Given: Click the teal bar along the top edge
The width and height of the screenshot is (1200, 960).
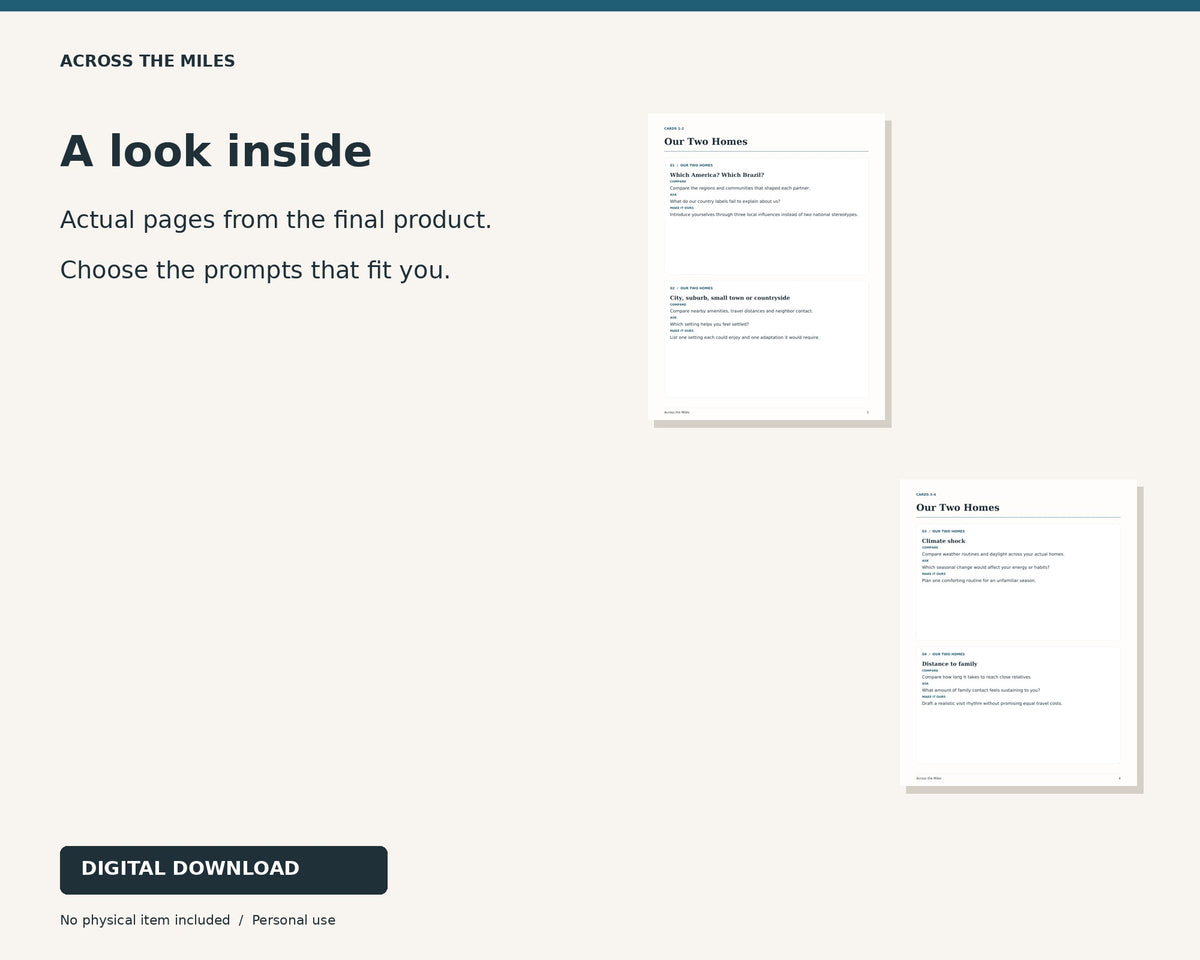Looking at the screenshot, I should [x=600, y=5].
